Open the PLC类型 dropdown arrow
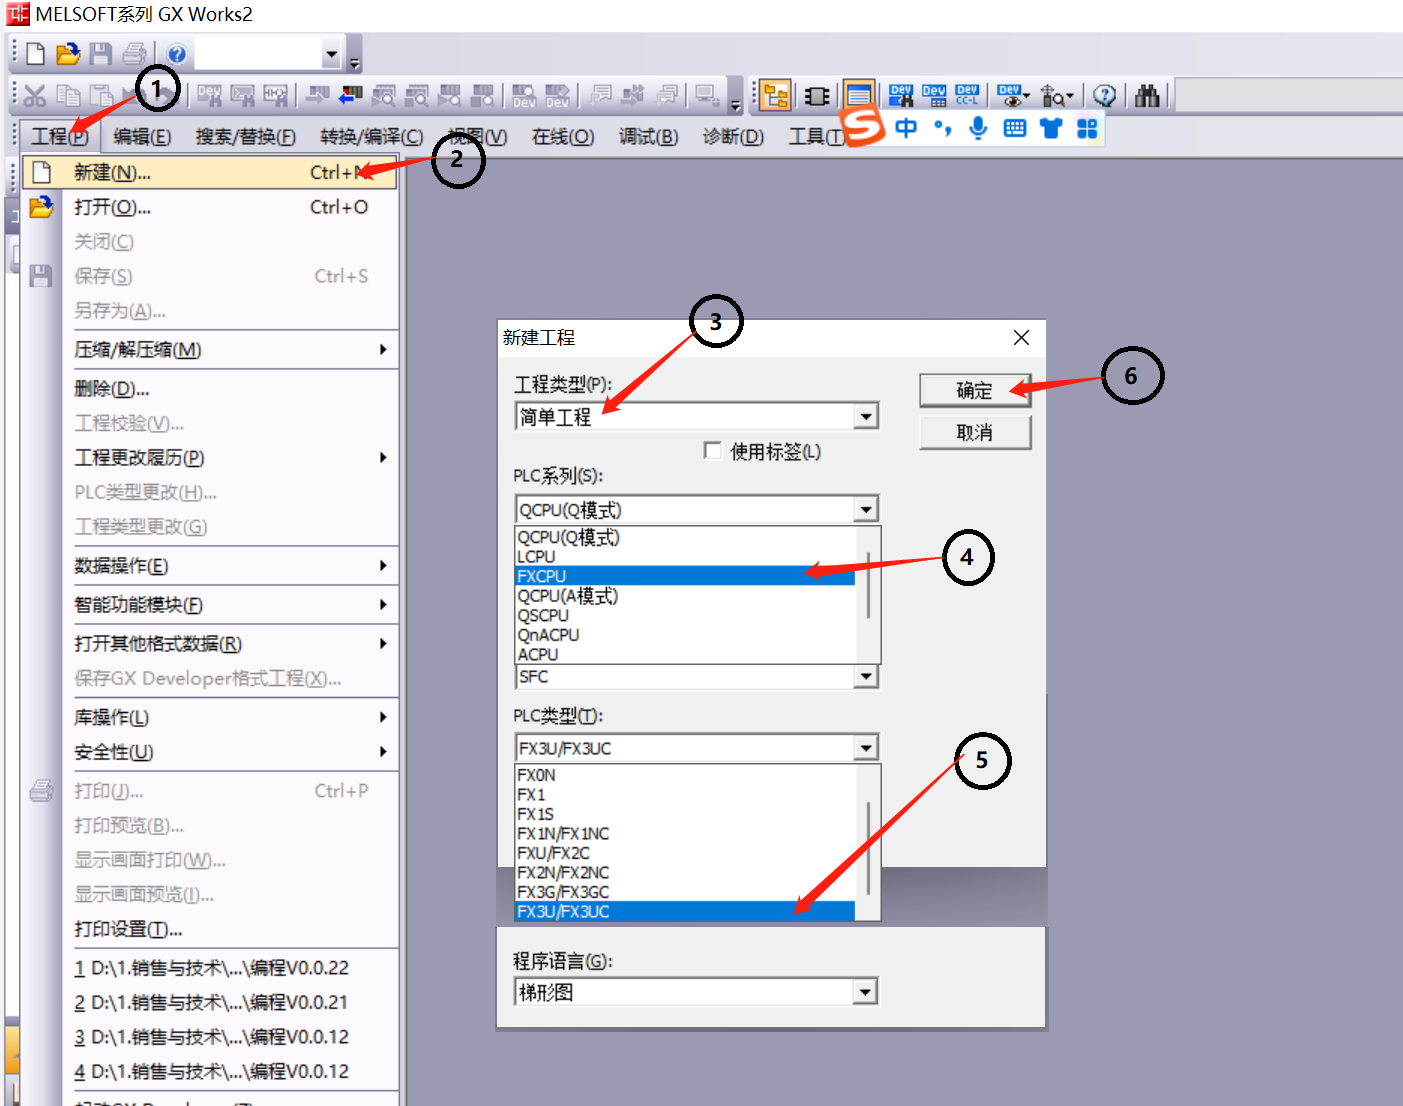Screen dimensions: 1403x1106 click(x=866, y=747)
